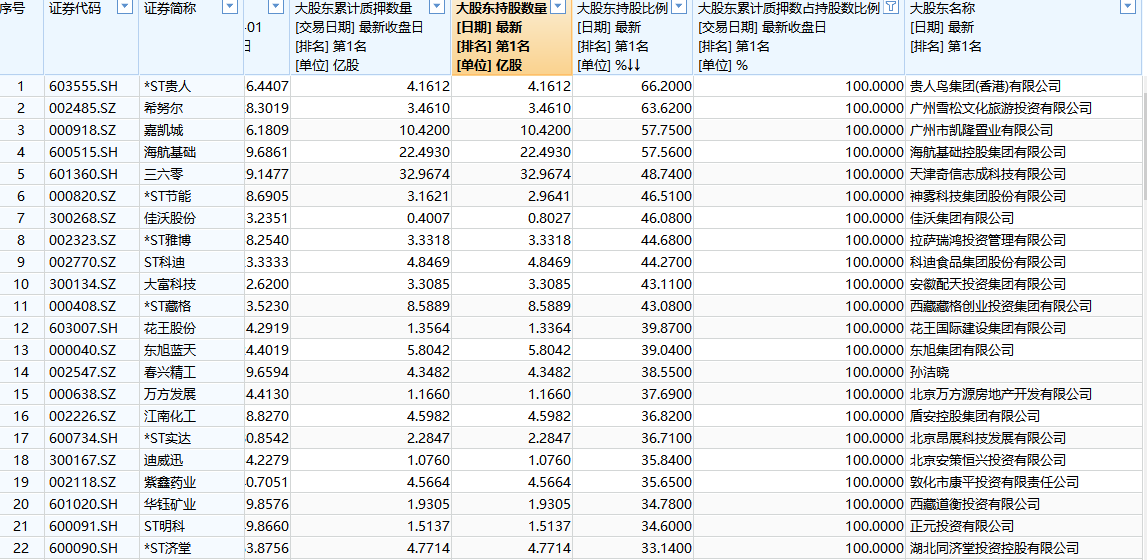The width and height of the screenshot is (1147, 560).
Task: Select shareholder 天津奇信志成科技有限公司
Action: (988, 174)
